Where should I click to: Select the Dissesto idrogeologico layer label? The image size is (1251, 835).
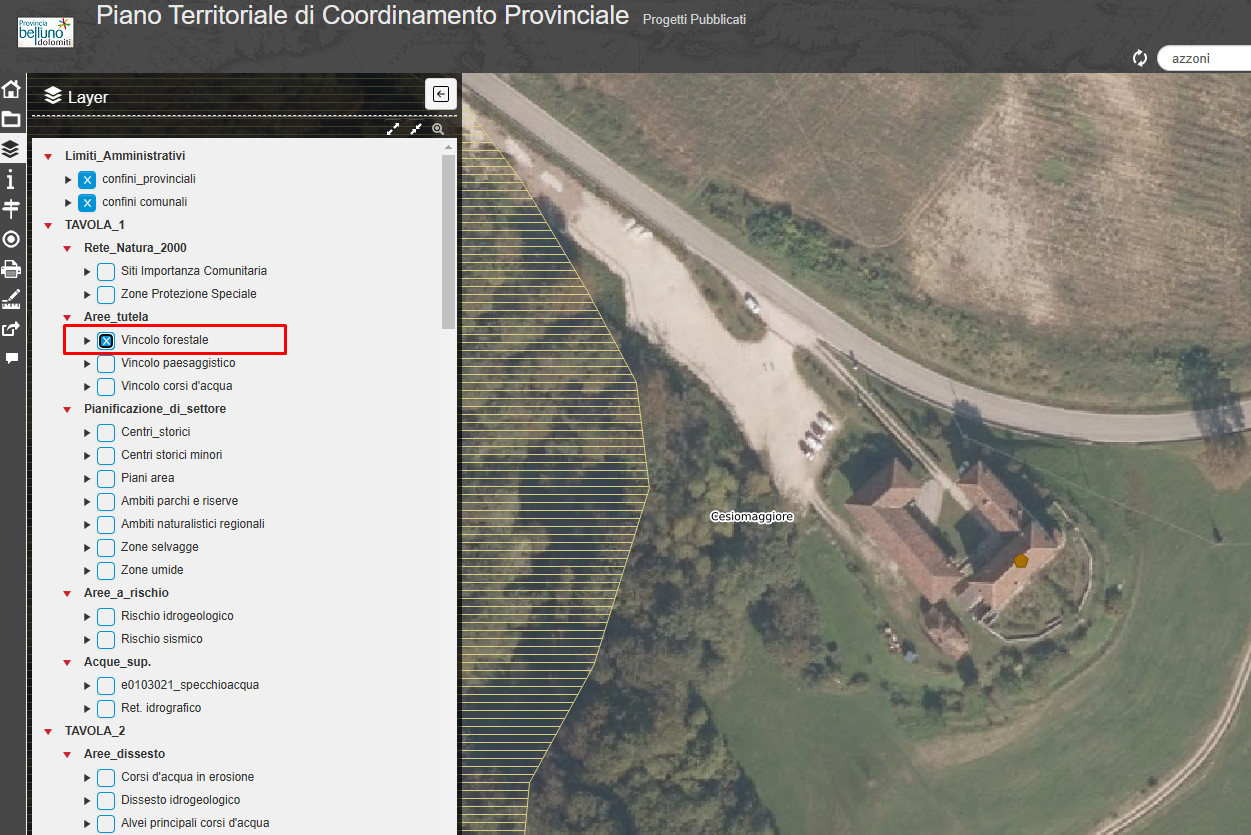coord(181,800)
